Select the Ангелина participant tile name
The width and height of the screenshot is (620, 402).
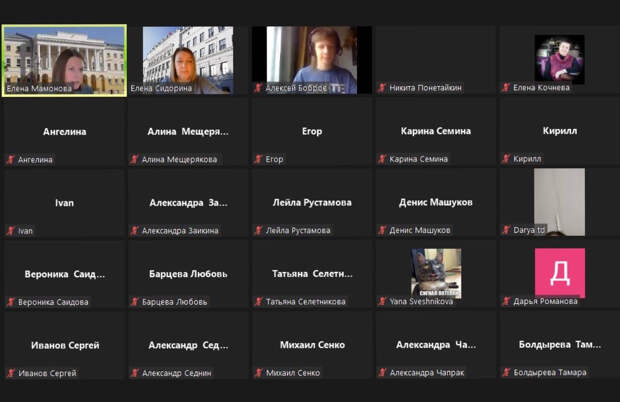[x=64, y=132]
